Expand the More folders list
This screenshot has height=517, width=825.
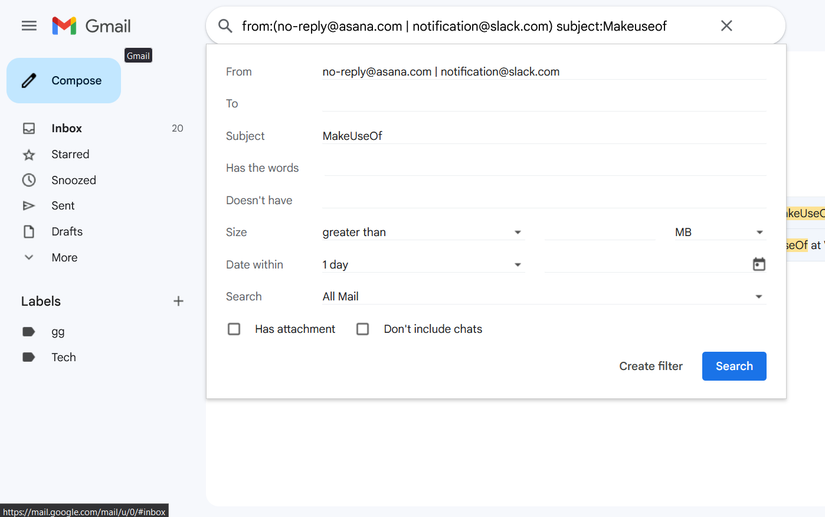pos(64,257)
